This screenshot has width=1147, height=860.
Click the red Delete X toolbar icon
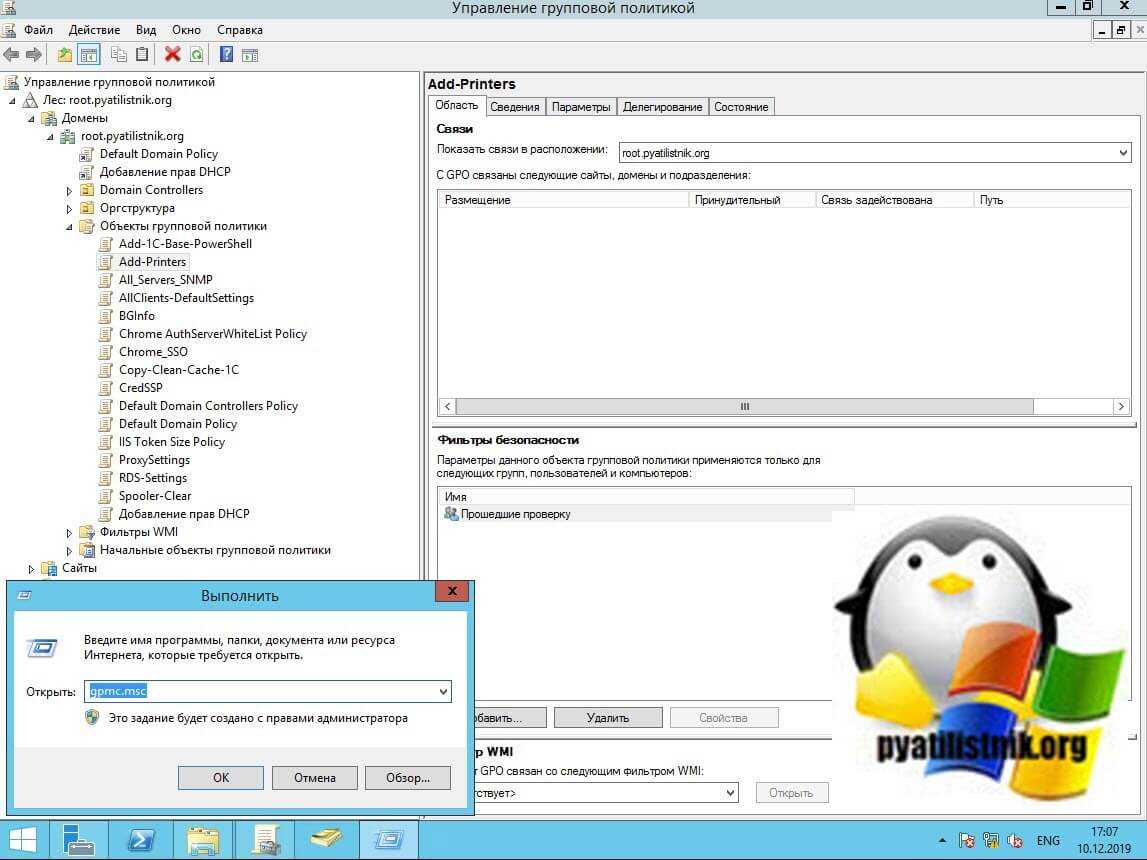(x=173, y=55)
